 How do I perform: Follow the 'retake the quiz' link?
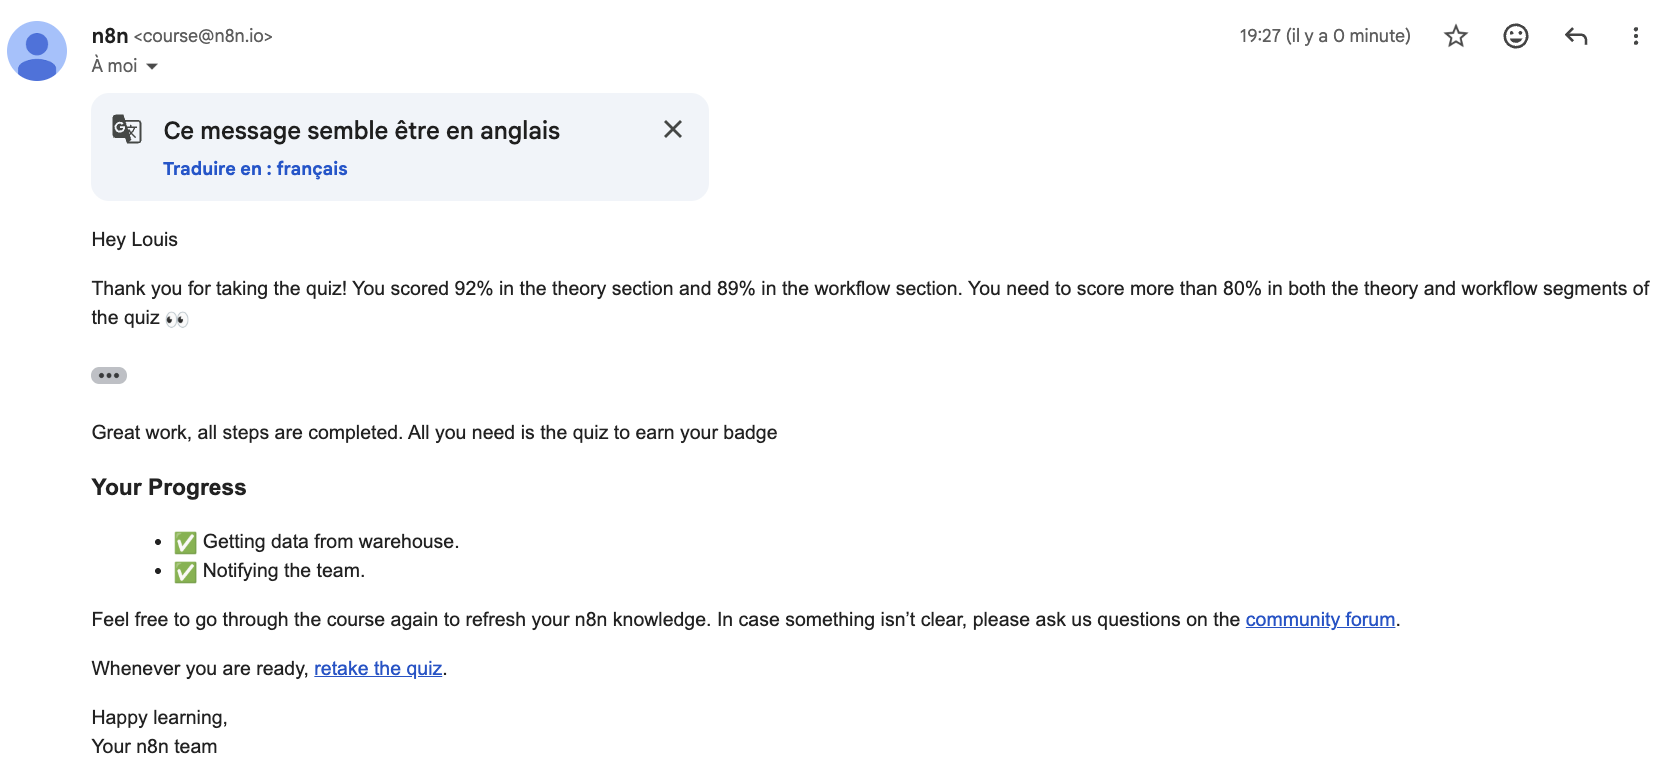[x=378, y=669]
